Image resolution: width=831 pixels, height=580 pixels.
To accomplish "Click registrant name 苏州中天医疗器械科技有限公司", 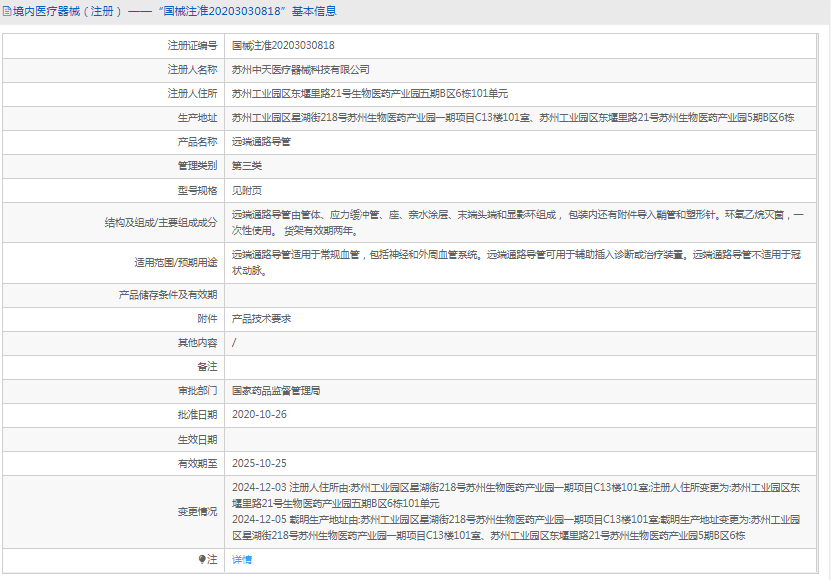I will (x=300, y=69).
